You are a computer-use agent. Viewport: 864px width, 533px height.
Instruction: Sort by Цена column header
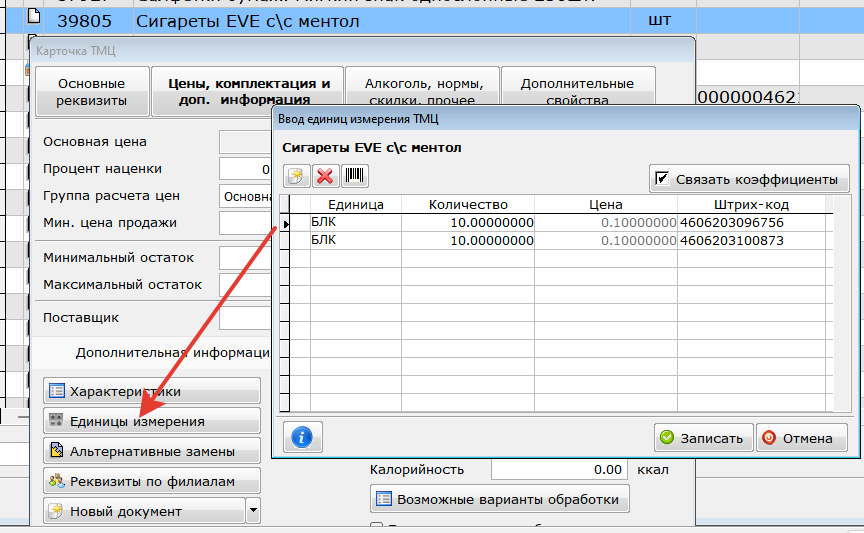(x=606, y=204)
